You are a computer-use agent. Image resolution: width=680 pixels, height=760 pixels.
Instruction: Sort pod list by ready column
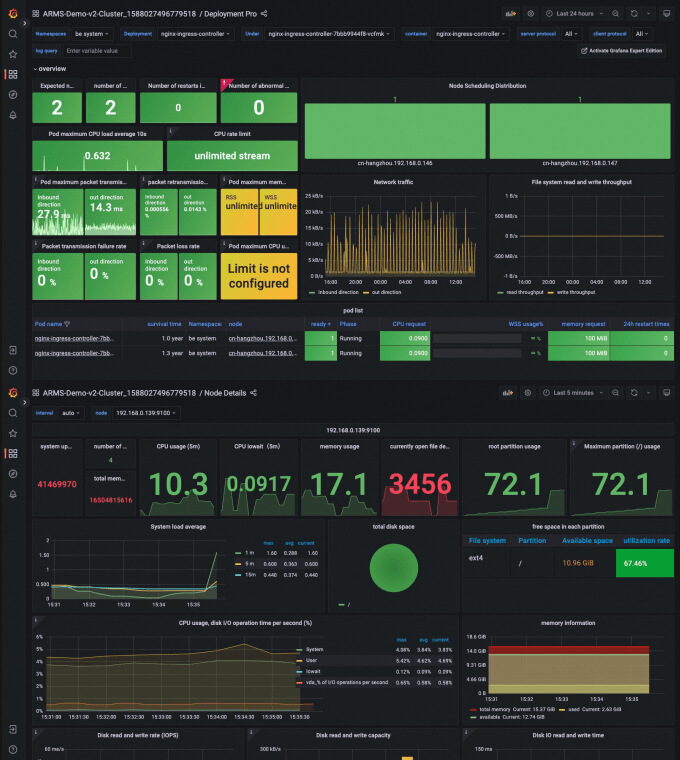pos(321,324)
